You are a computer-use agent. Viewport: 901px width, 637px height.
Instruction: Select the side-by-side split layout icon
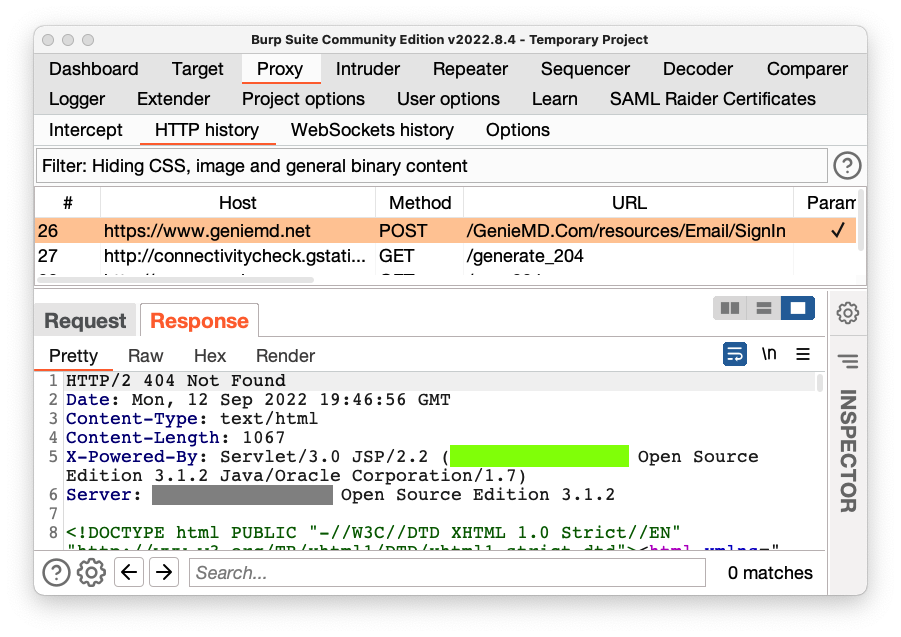(730, 309)
